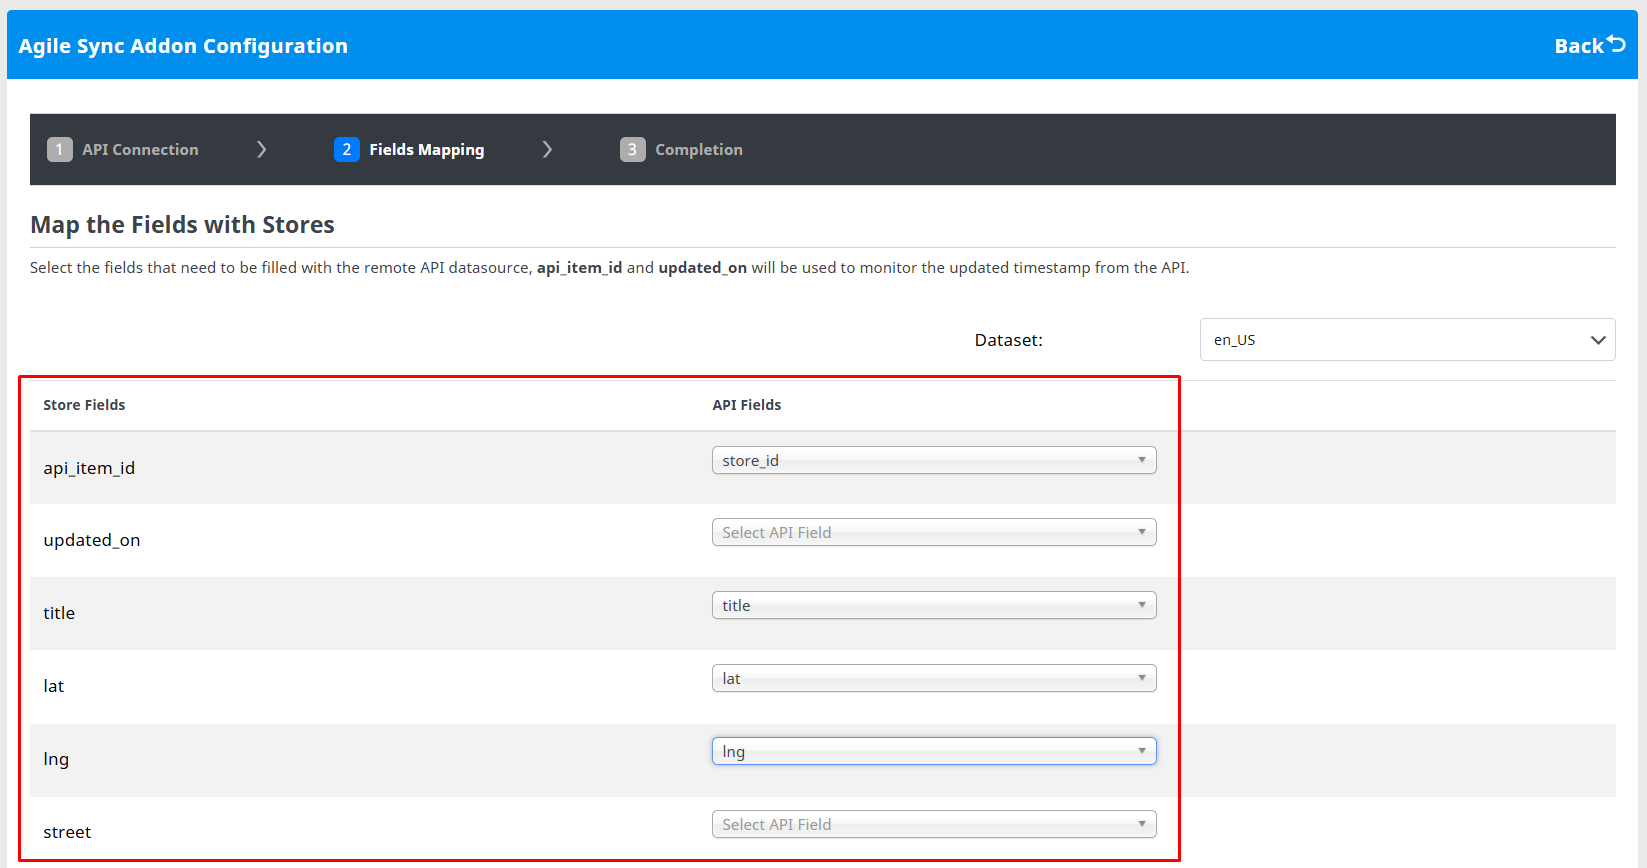The width and height of the screenshot is (1647, 868).
Task: Click the title store field label
Action: click(59, 613)
